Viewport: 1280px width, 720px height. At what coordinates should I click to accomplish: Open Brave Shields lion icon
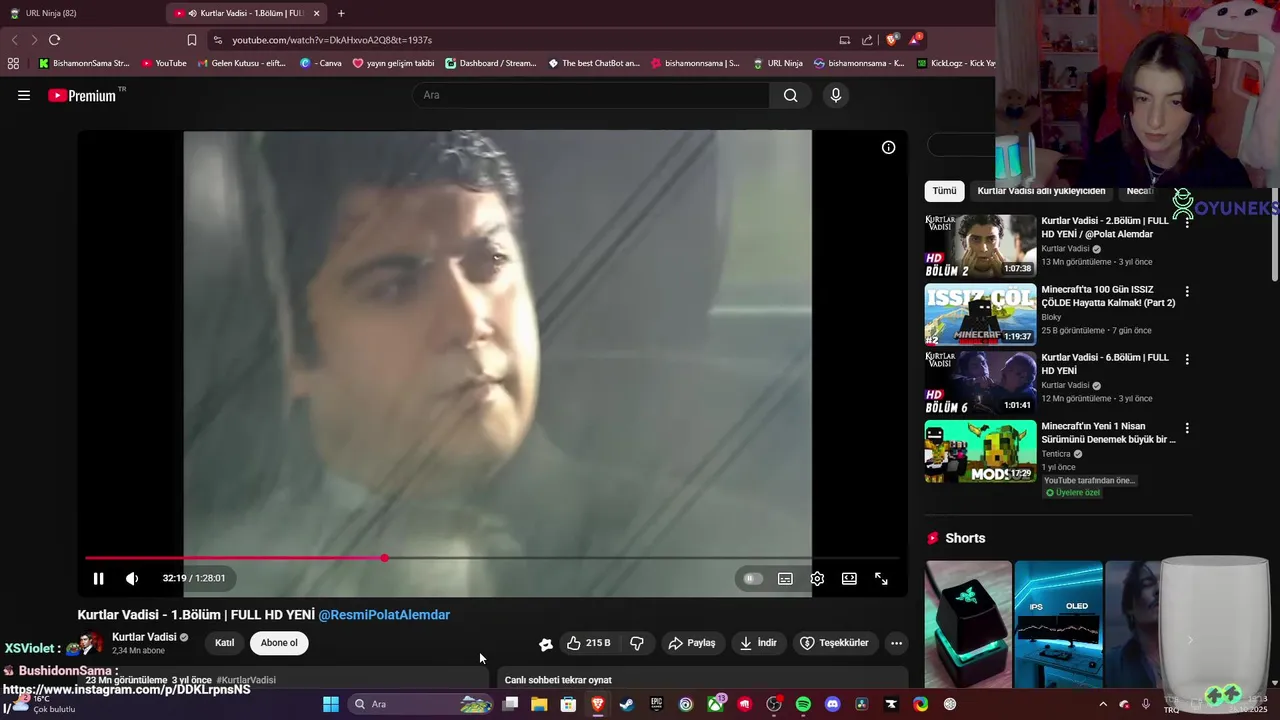(x=892, y=40)
